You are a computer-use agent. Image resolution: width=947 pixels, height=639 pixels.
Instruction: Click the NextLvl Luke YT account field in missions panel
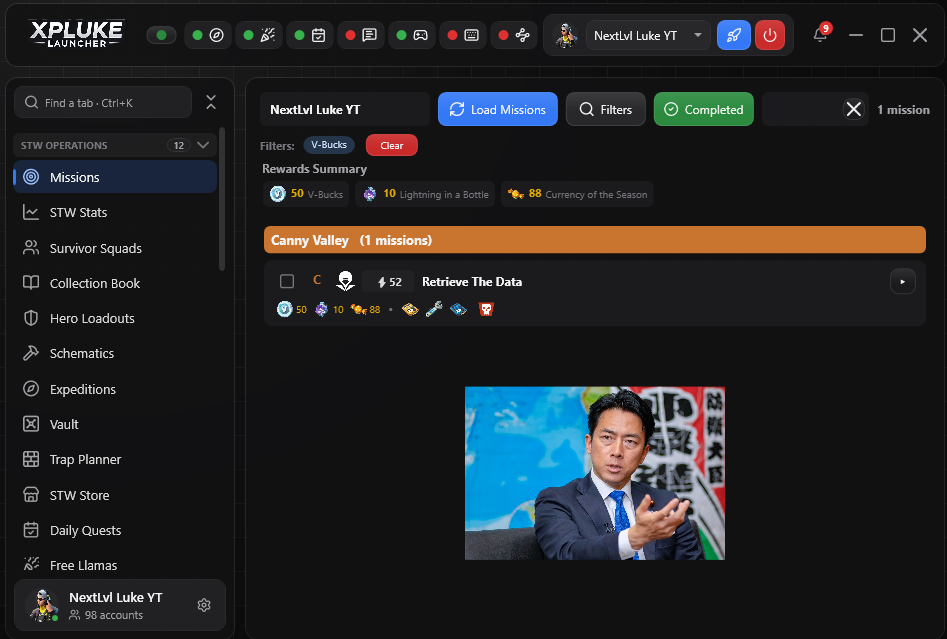tap(345, 109)
